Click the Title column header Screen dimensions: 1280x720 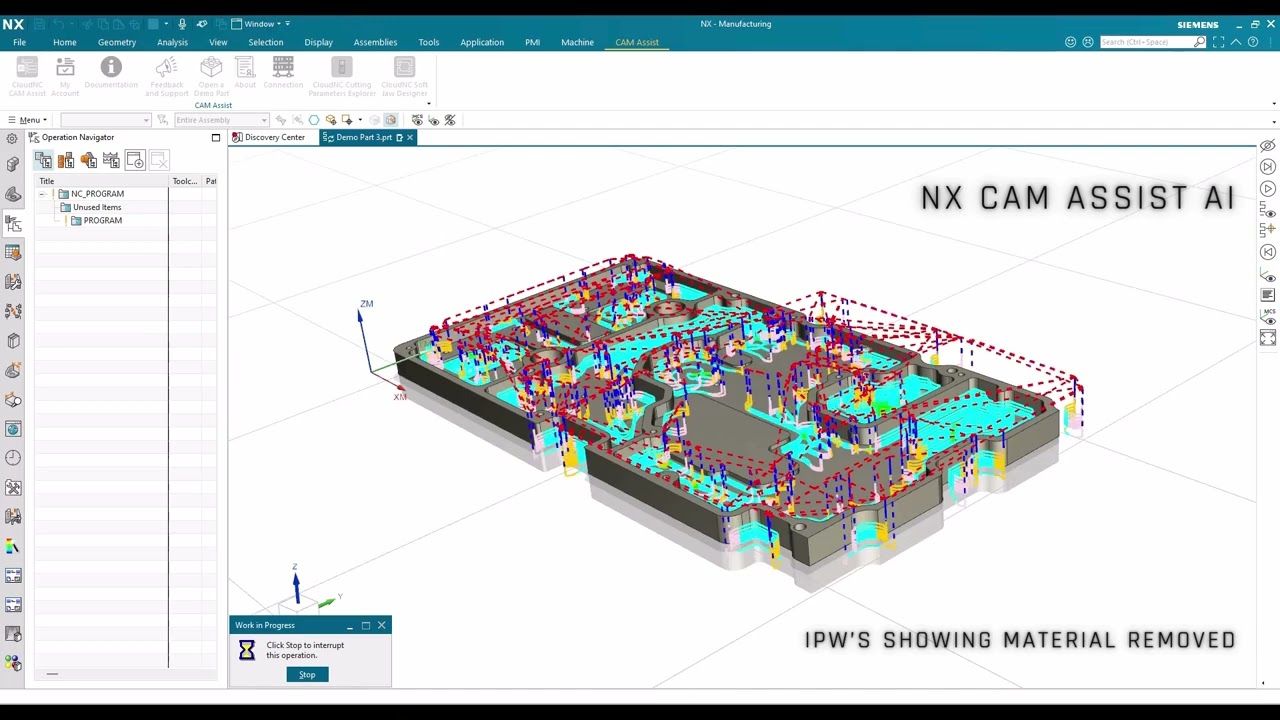(x=102, y=181)
